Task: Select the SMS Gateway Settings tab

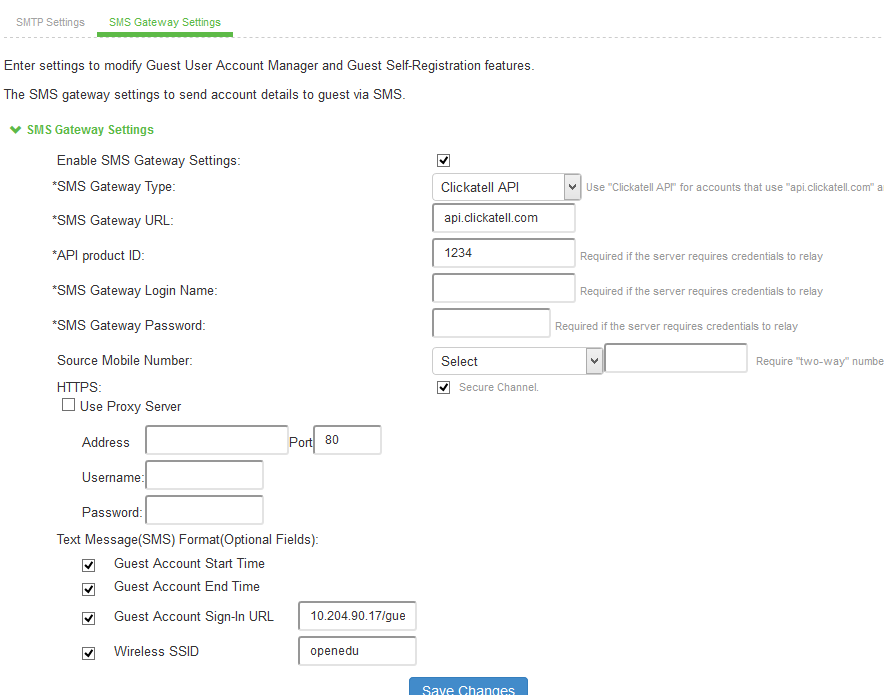Action: pos(165,22)
